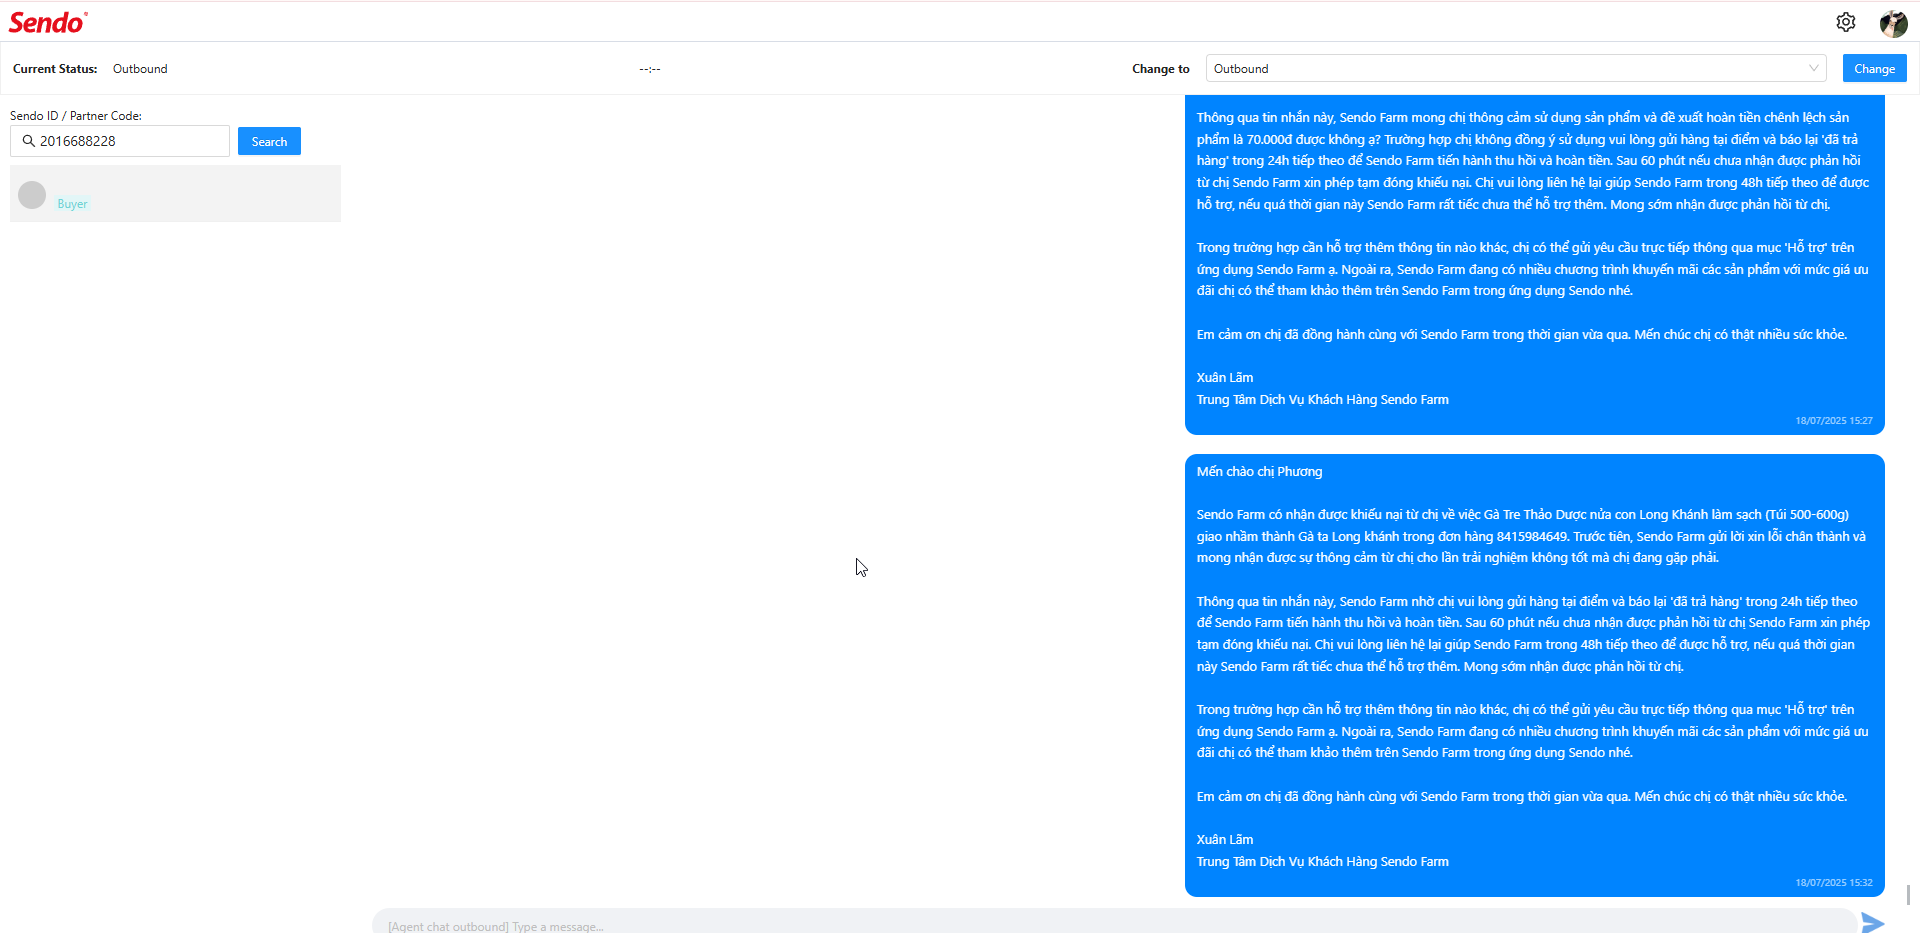This screenshot has height=933, width=1920.
Task: Click the line mentioning order 8415984649
Action: point(1531,536)
